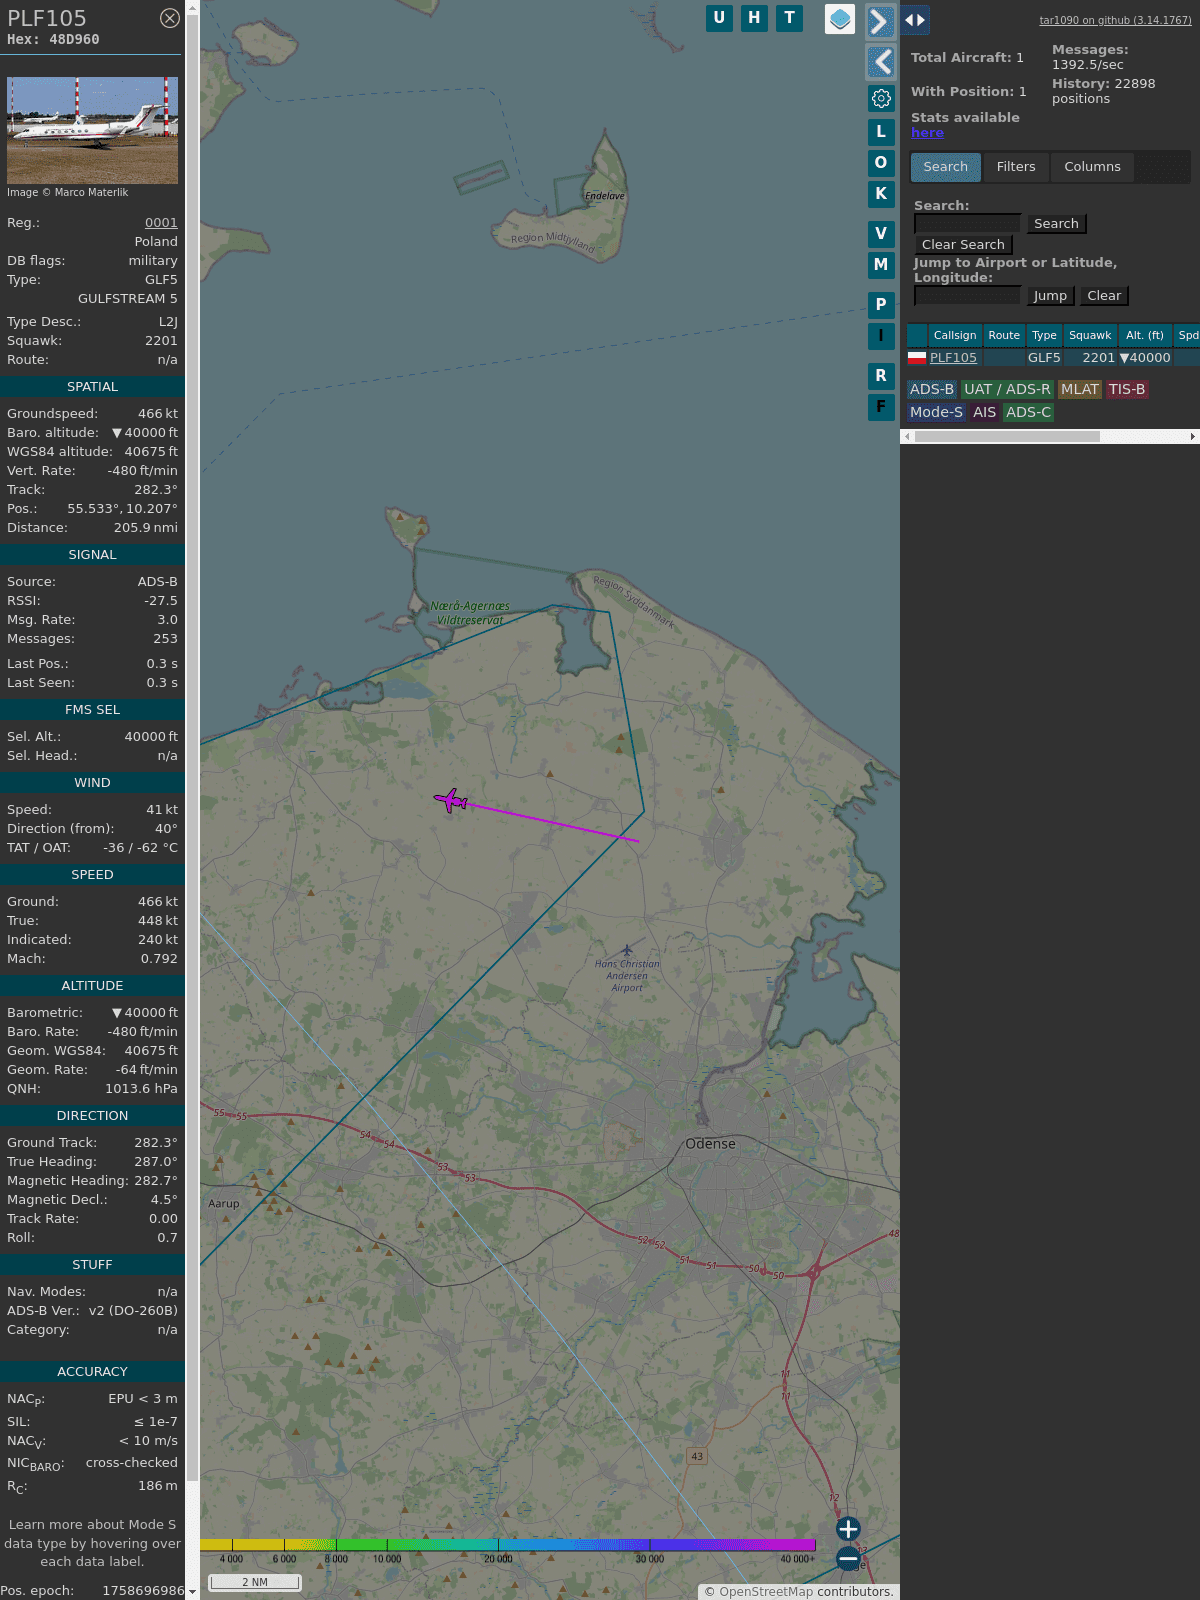Screen dimensions: 1200x1600
Task: Focus the Jump to Airport input field
Action: (x=967, y=296)
